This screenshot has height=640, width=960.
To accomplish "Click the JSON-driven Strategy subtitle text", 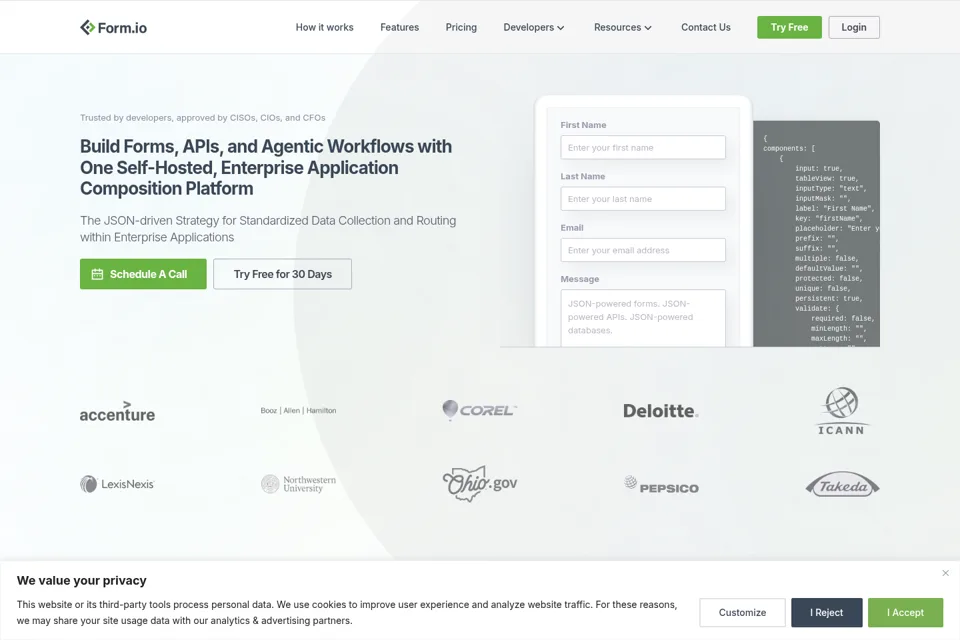I will coord(268,228).
